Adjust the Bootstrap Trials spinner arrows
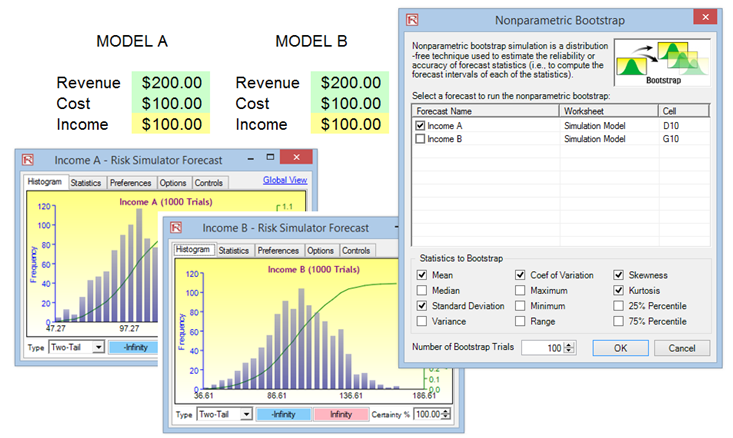Viewport: 733px width, 438px height. 569,348
